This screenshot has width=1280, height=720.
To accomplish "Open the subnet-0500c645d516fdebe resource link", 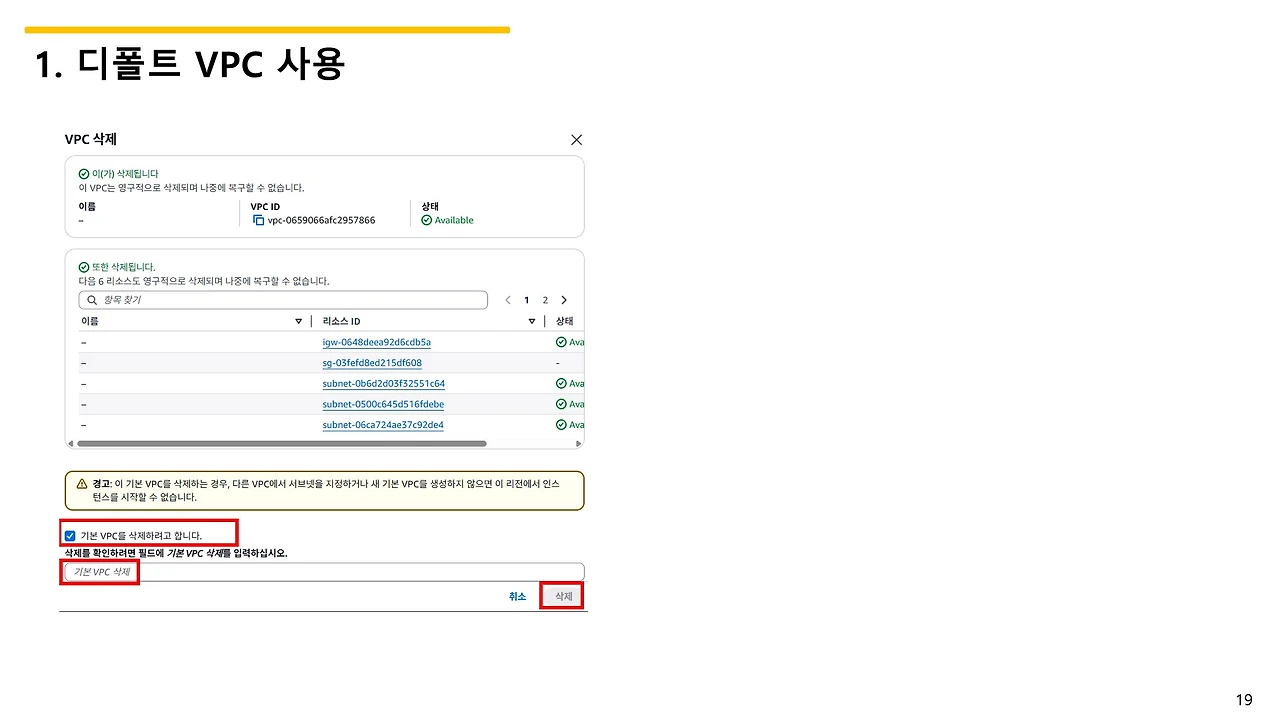I will pos(383,404).
